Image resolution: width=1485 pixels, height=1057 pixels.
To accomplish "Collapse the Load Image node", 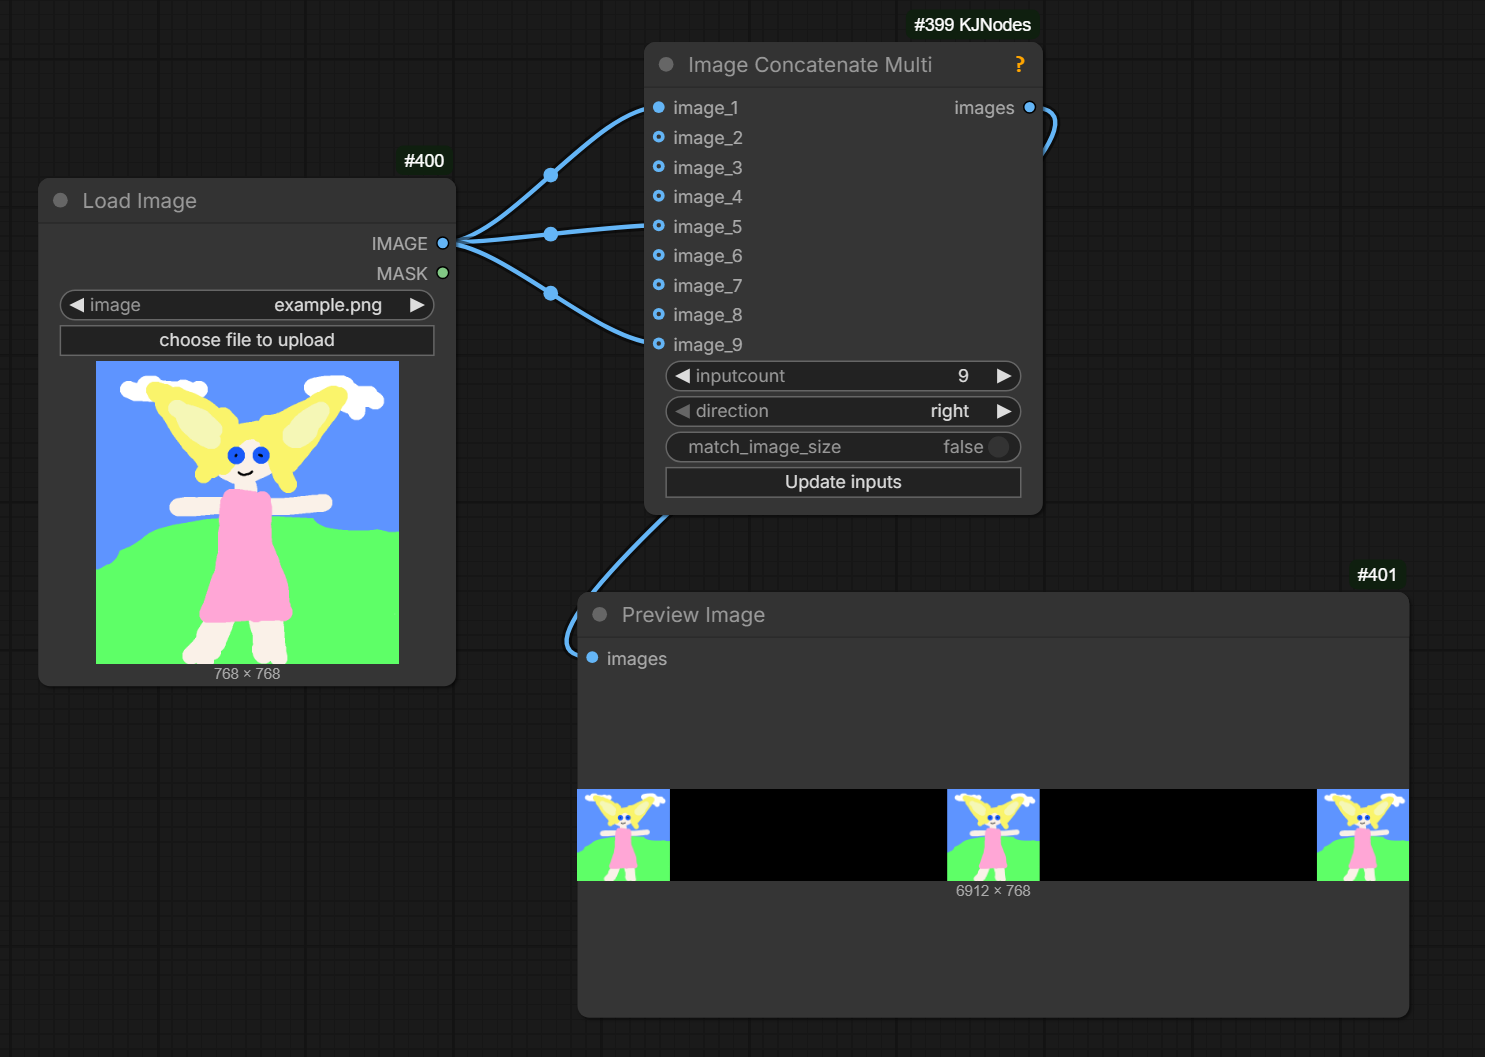I will click(60, 200).
